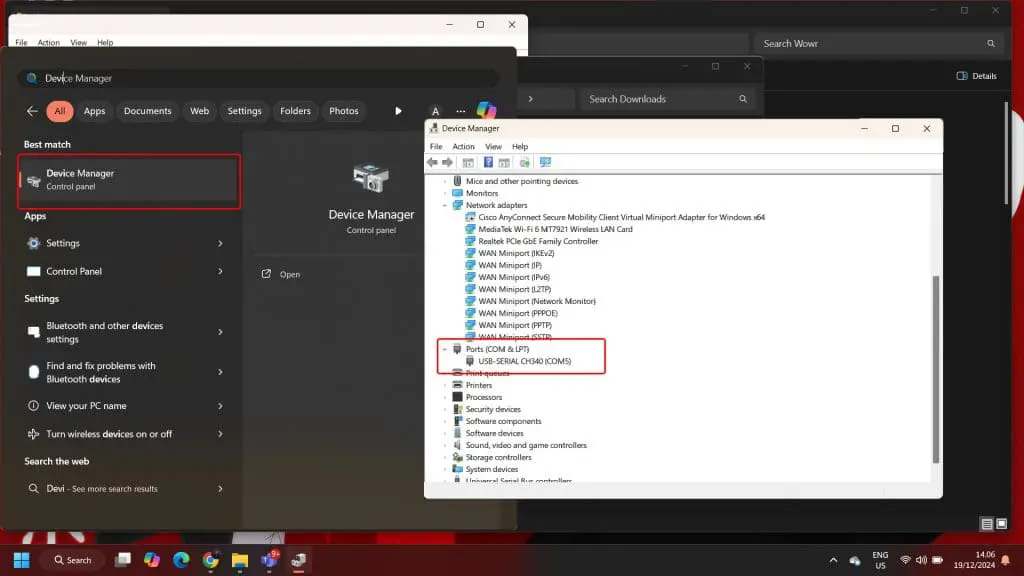
Task: Click the USB-SERIAL CH340 (COM5) device icon
Action: (x=471, y=361)
